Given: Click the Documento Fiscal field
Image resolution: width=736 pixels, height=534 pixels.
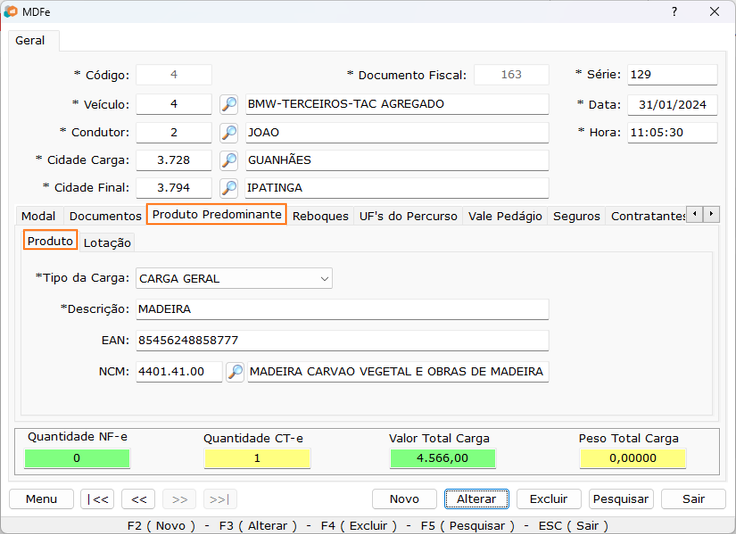Looking at the screenshot, I should point(511,75).
